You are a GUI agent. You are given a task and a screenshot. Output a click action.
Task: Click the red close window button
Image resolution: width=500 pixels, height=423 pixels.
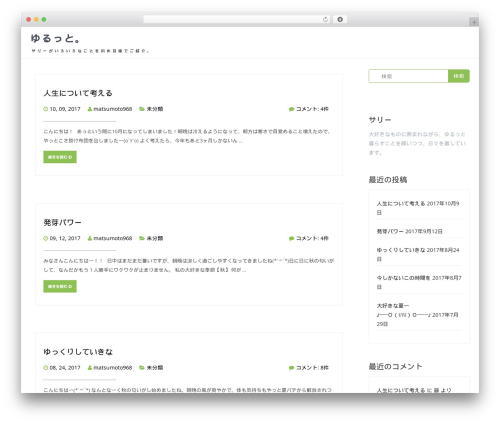(x=29, y=19)
